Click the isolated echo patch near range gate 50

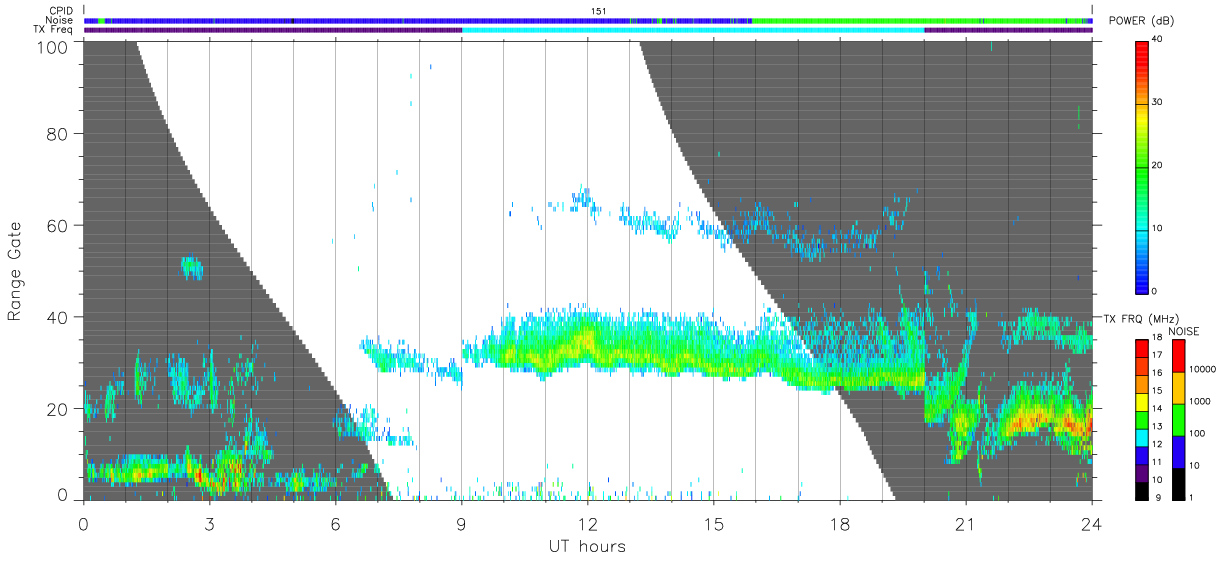(191, 267)
